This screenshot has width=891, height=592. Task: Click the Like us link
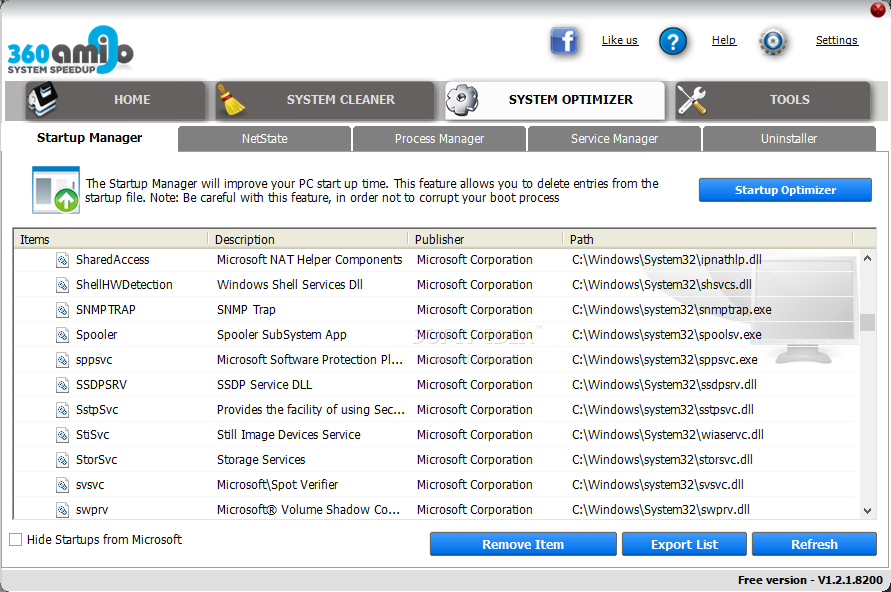620,40
